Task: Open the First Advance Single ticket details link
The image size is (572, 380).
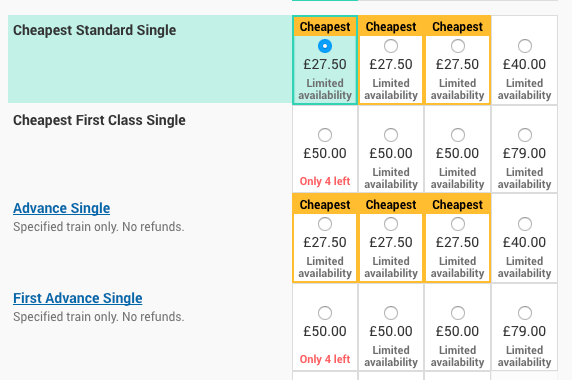Action: coord(78,298)
